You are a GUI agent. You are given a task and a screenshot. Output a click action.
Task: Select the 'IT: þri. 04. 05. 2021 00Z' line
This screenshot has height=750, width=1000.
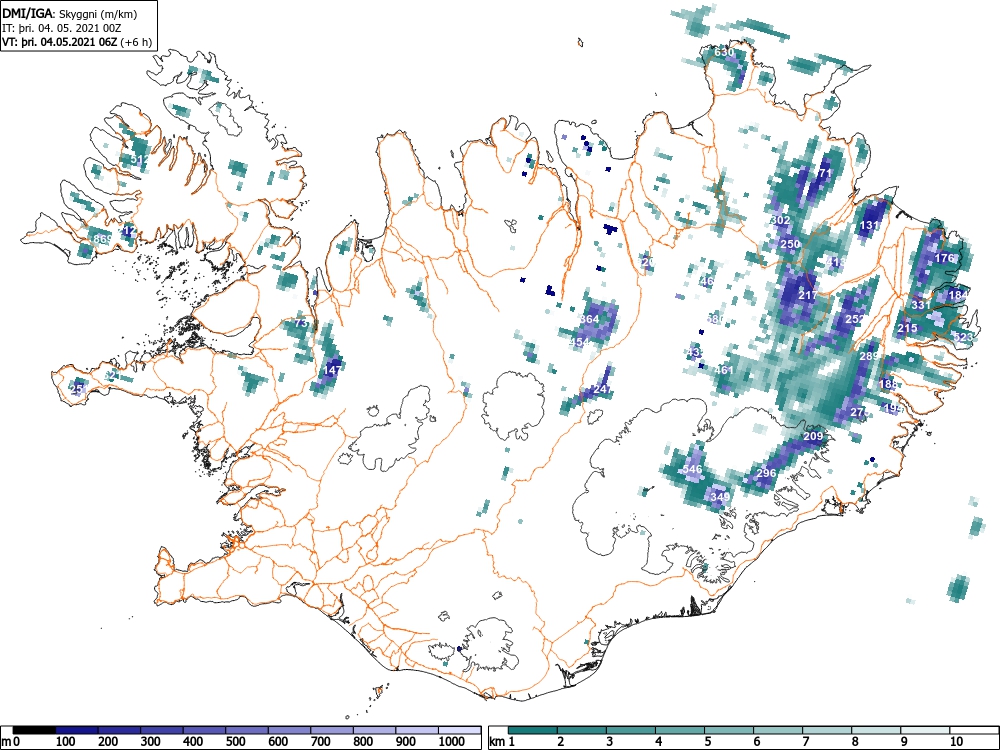pos(62,28)
